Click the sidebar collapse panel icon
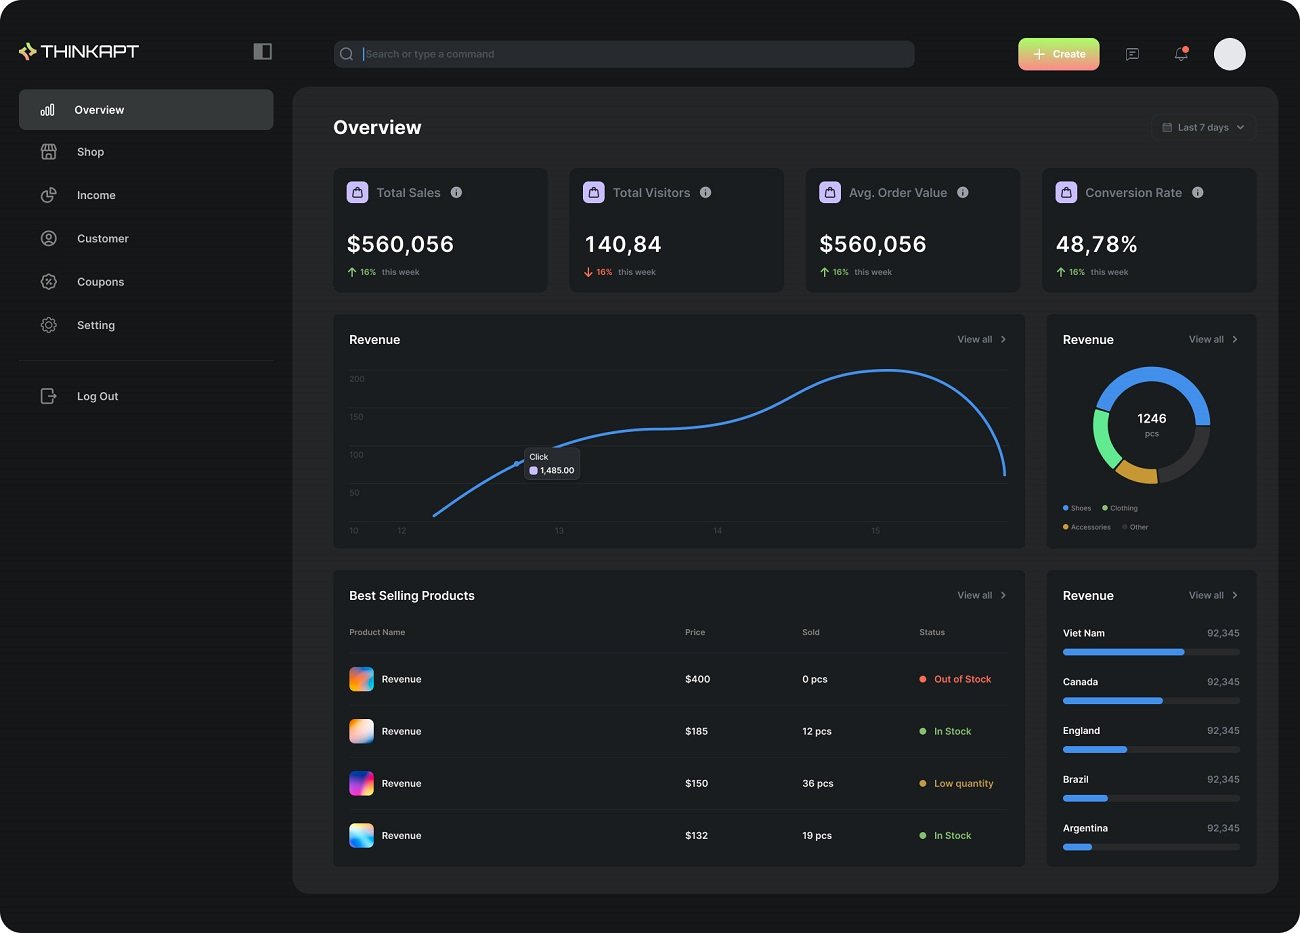The height and width of the screenshot is (933, 1300). point(262,51)
